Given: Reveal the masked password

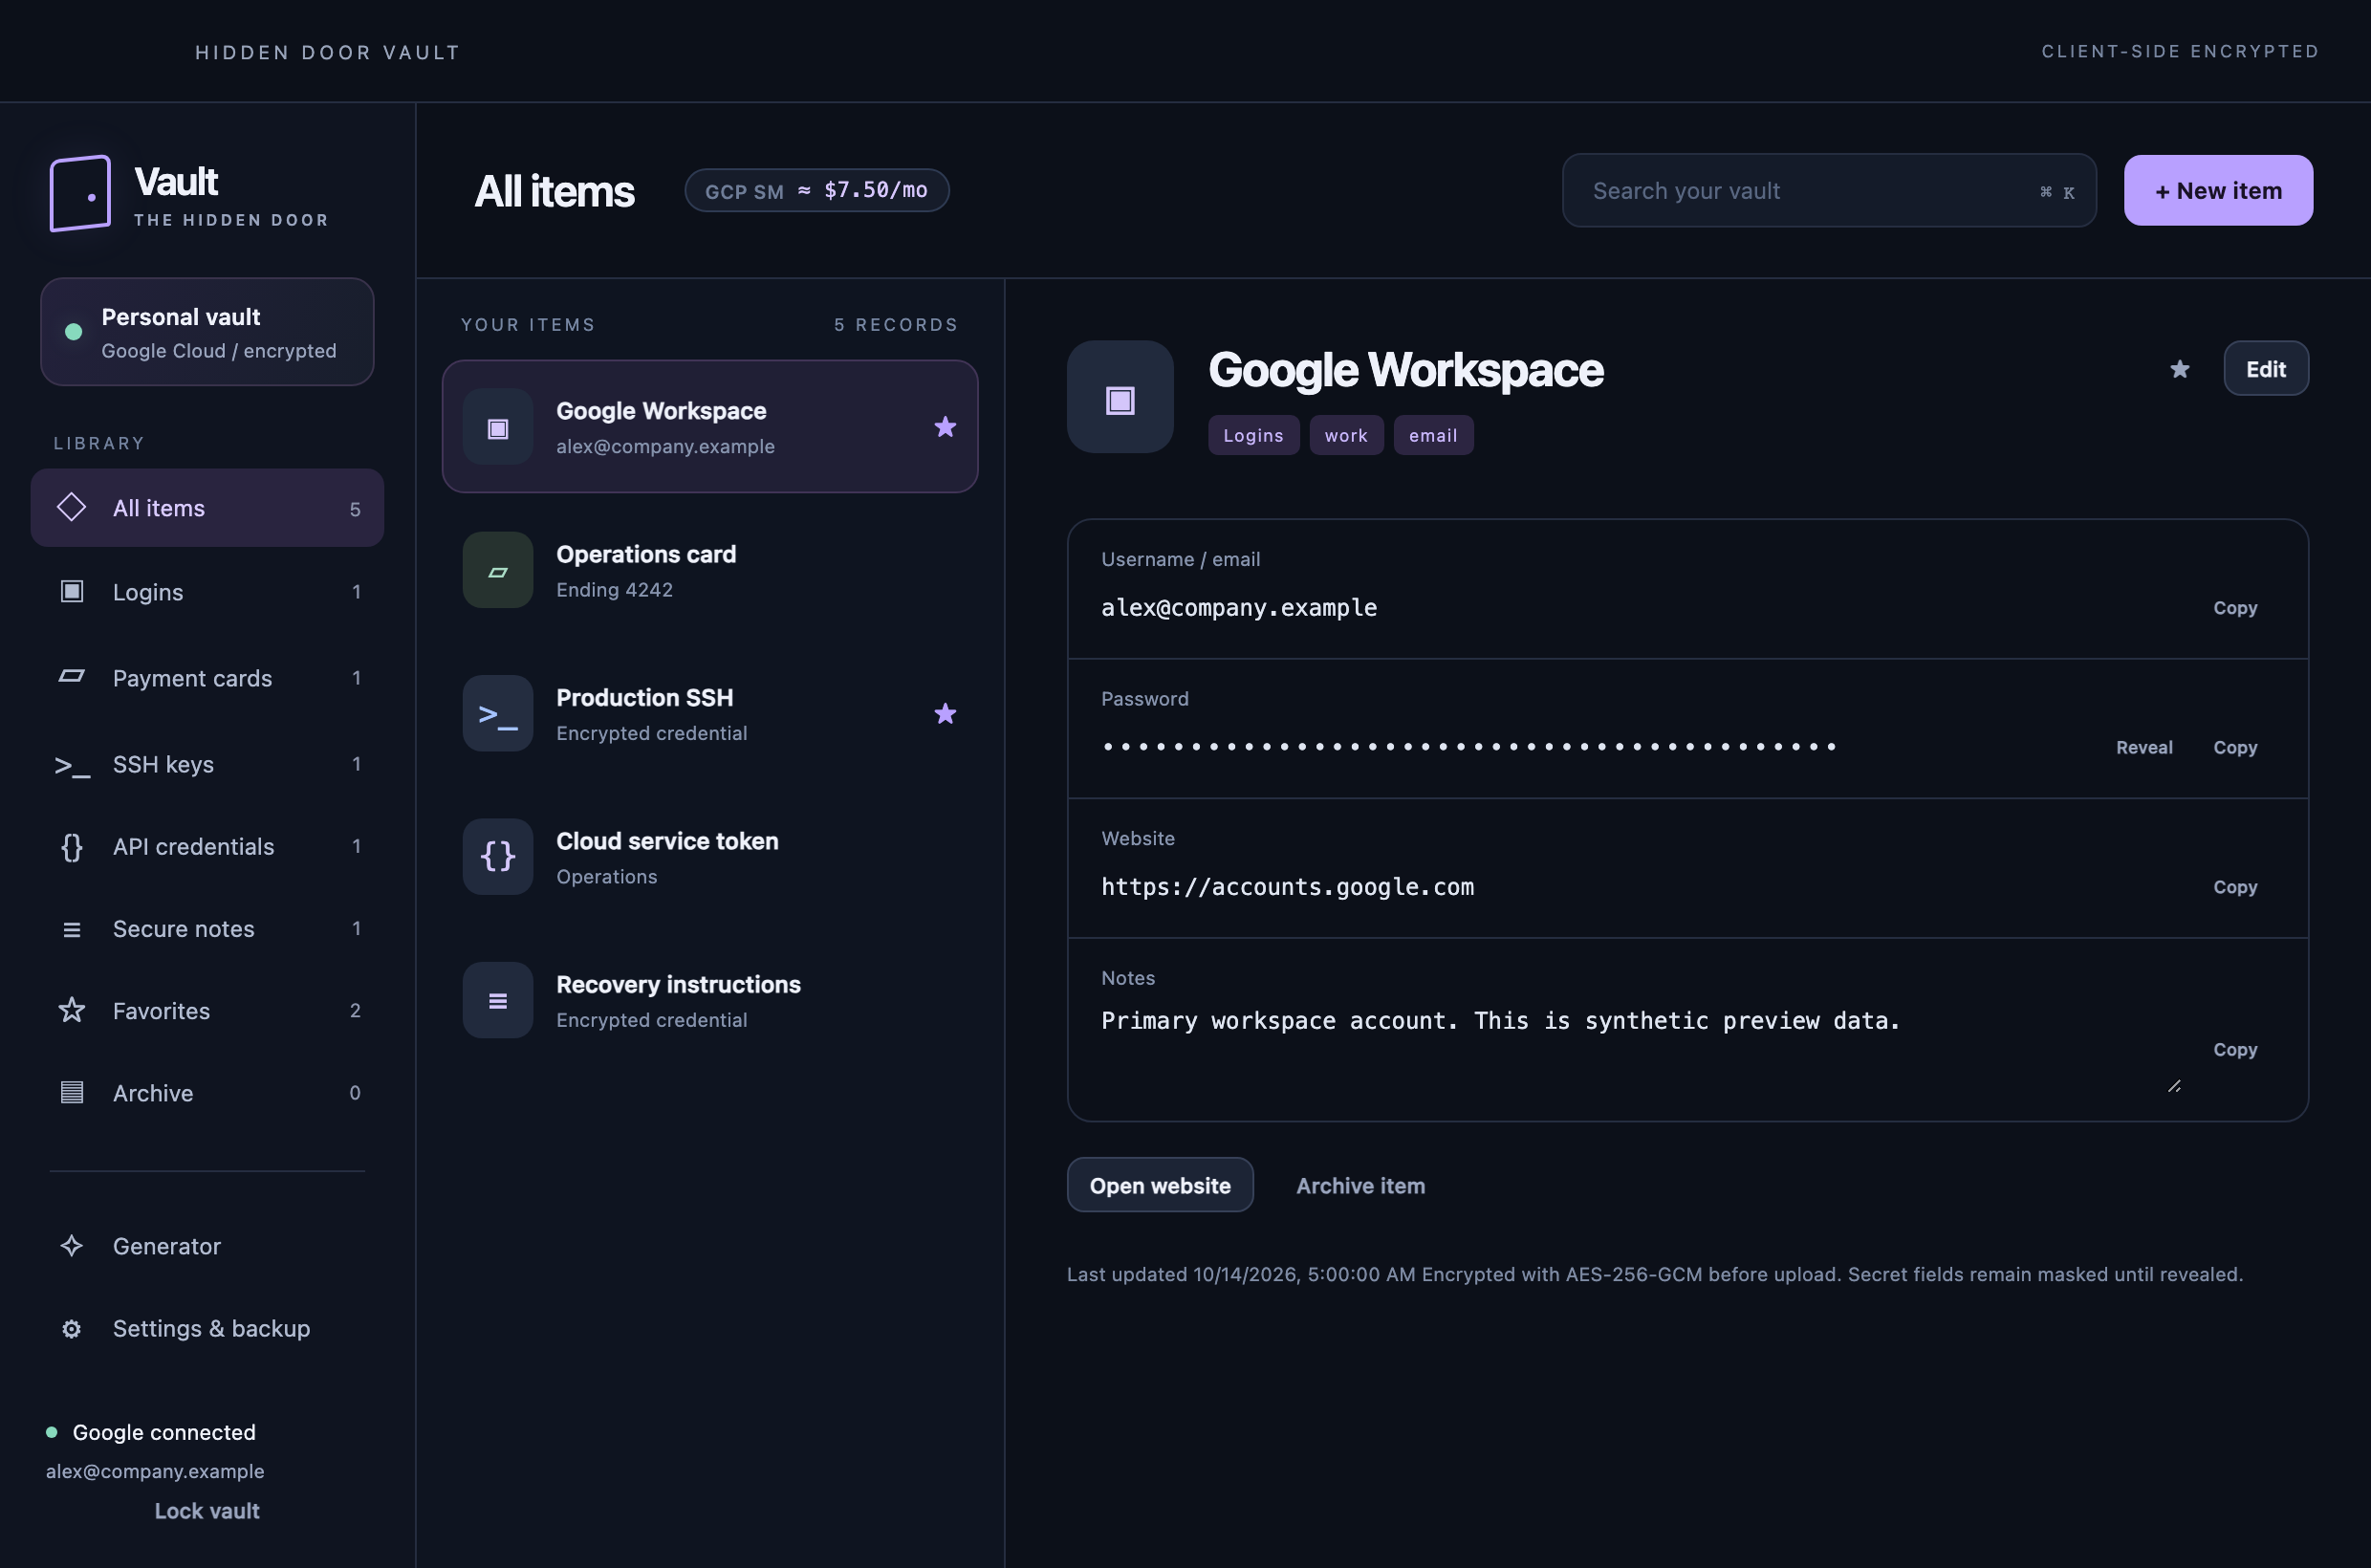Looking at the screenshot, I should pos(2144,747).
